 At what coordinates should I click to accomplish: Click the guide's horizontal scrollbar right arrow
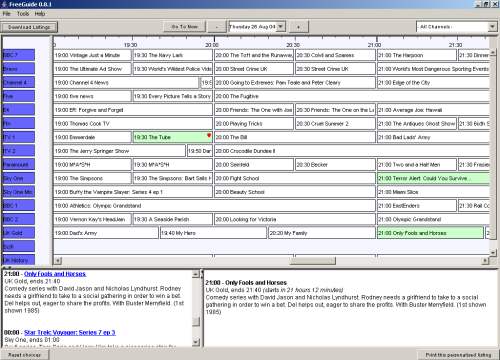[485, 260]
